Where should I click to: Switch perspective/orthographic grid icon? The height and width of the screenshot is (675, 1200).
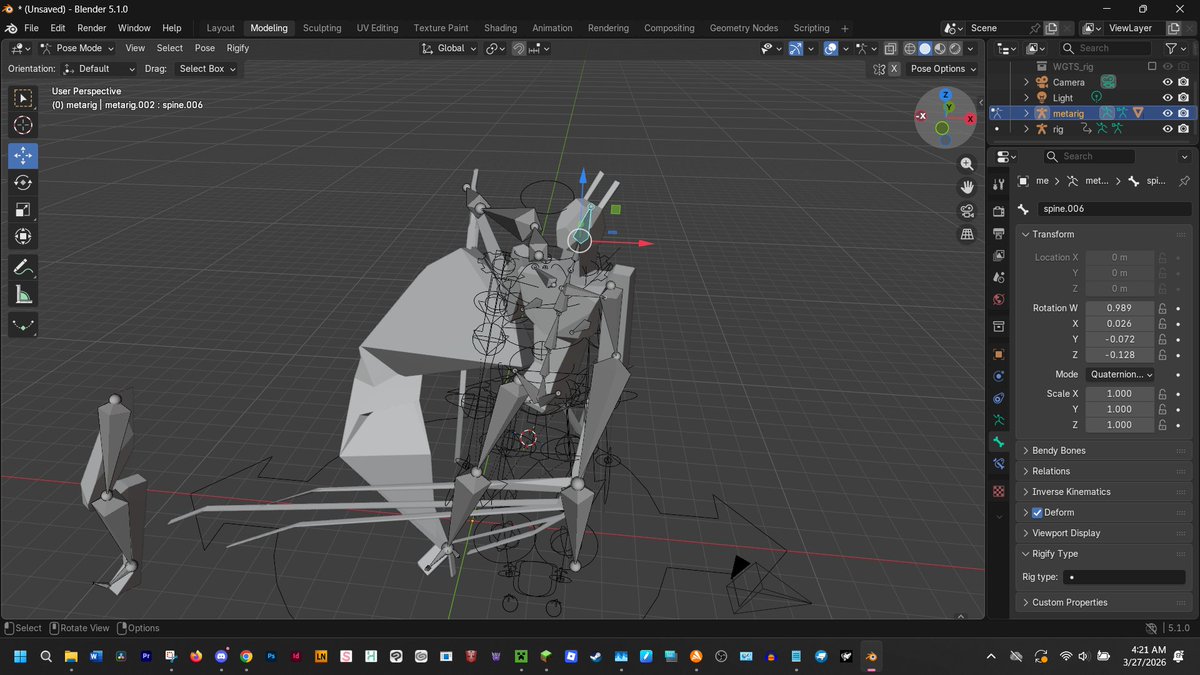pos(967,234)
